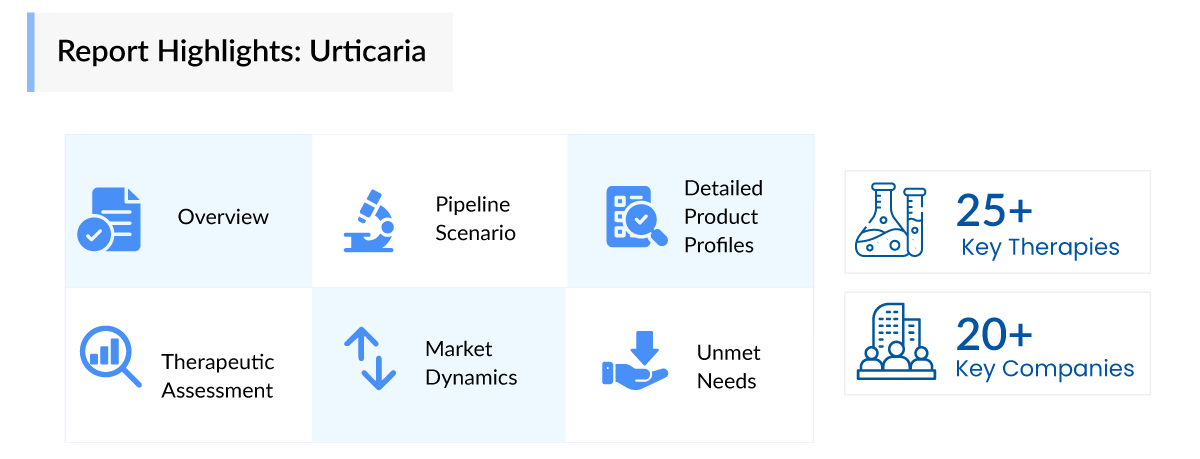Viewport: 1200px width, 459px height.
Task: Click the Pipeline Scenario microscope icon
Action: click(x=369, y=219)
